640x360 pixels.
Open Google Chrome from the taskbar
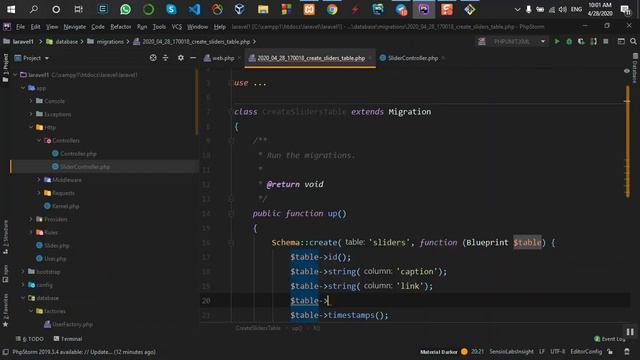click(332, 9)
